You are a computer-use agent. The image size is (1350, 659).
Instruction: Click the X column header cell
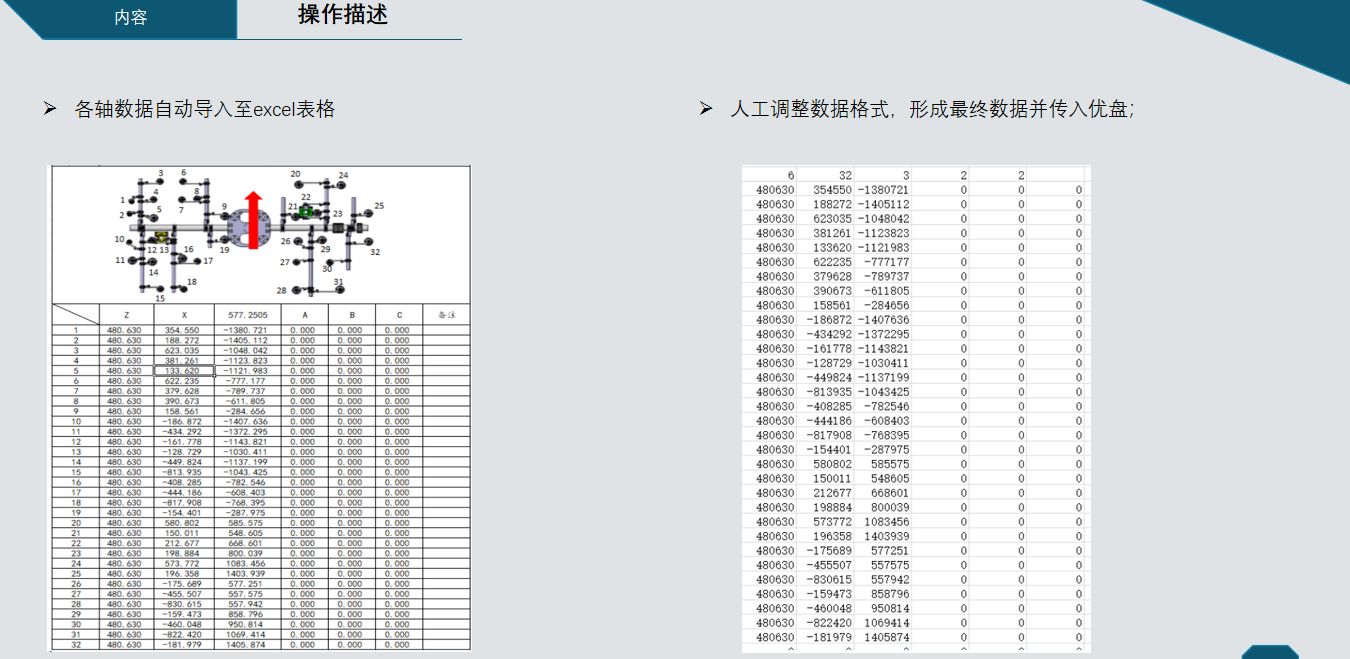(x=184, y=314)
